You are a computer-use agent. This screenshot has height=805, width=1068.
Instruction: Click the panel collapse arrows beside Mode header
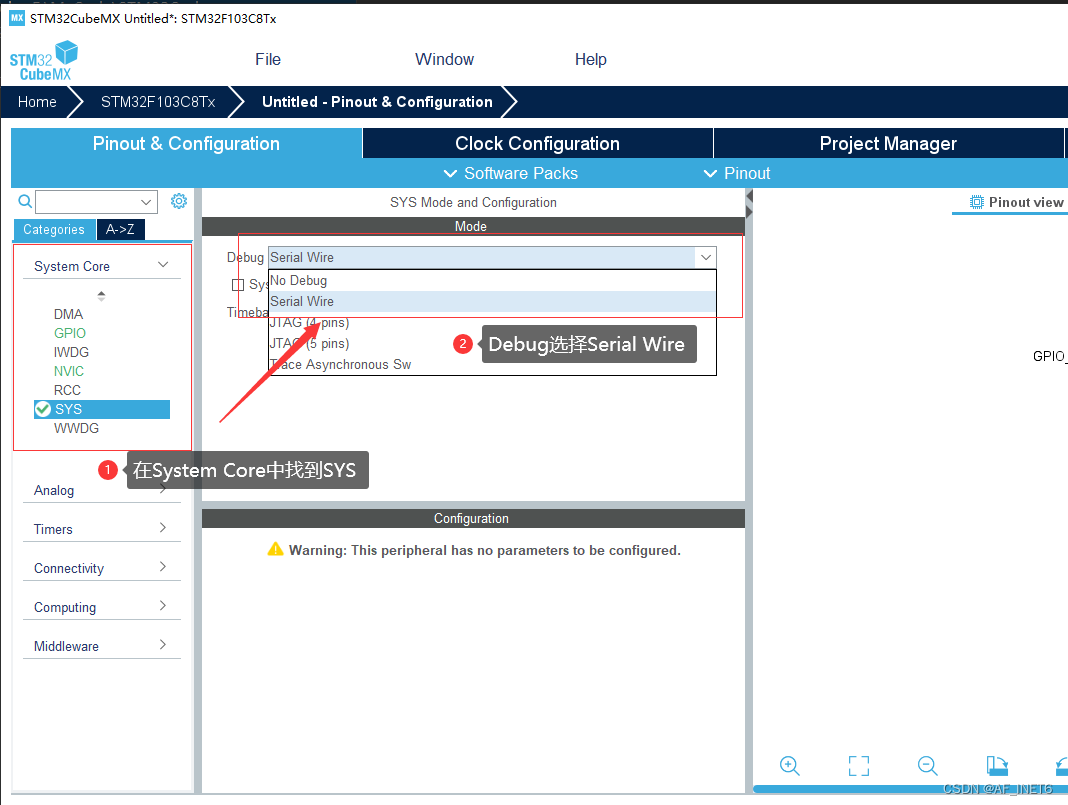(749, 204)
